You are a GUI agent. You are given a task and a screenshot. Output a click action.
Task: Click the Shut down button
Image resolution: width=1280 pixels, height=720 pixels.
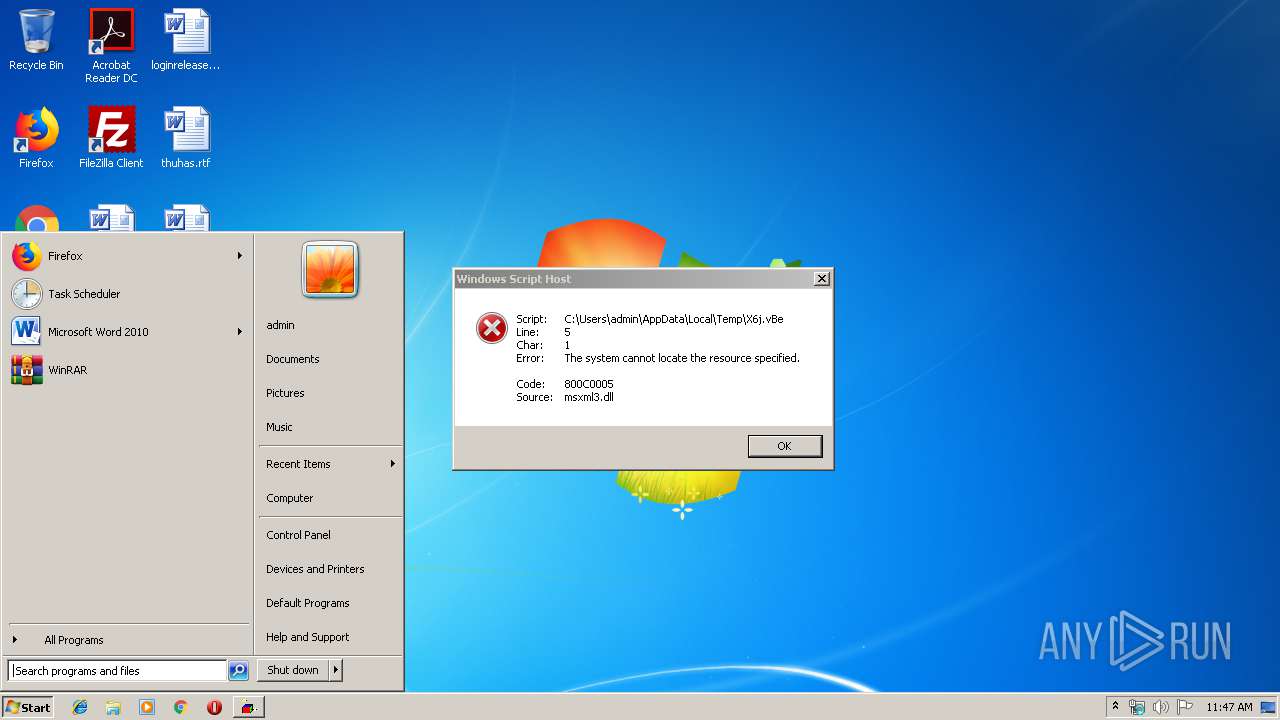click(293, 670)
